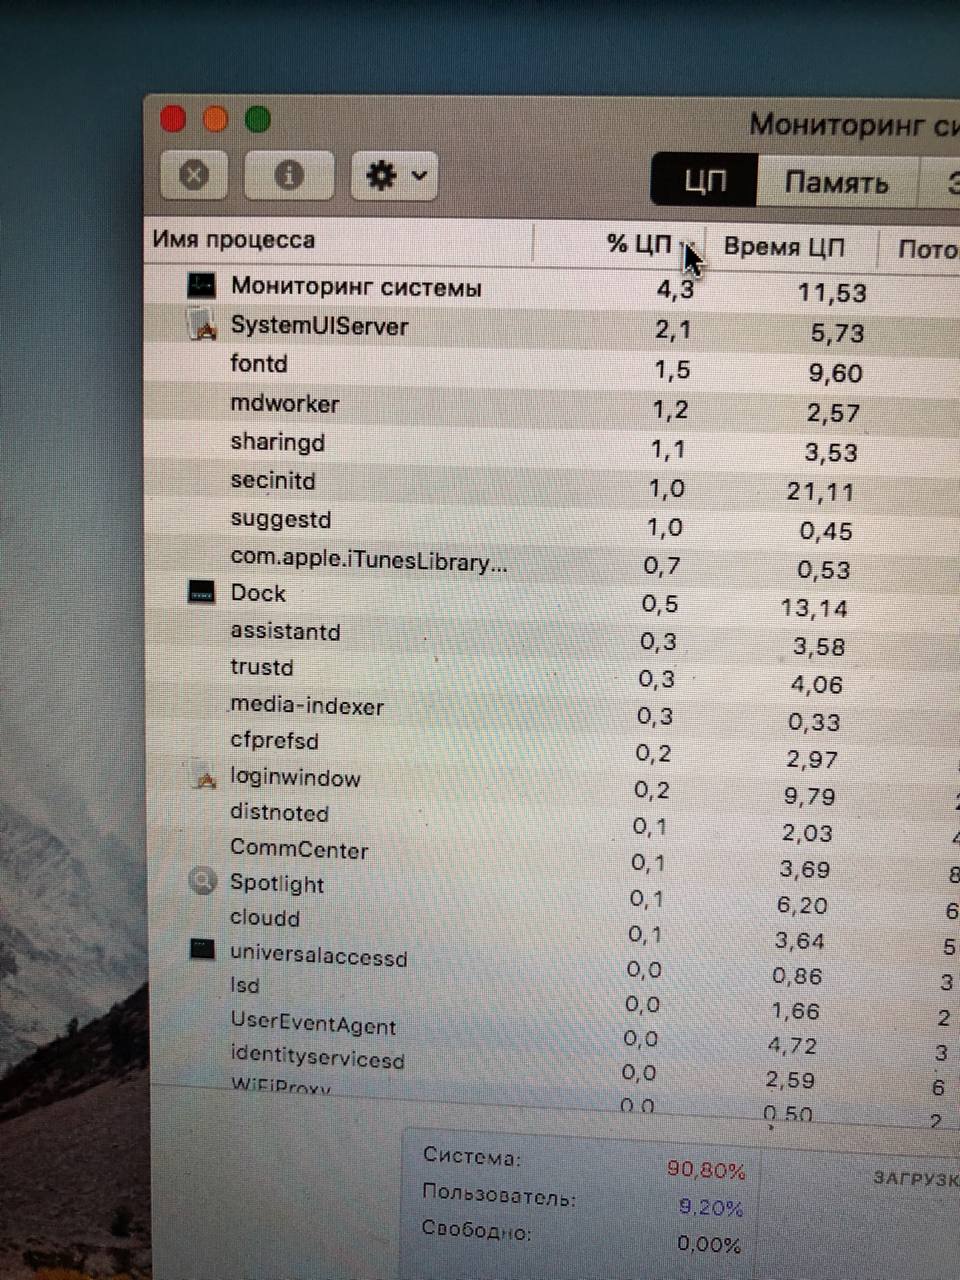Click the Spotlight magnifier process icon
Image resolution: width=960 pixels, height=1280 pixels.
click(x=203, y=881)
